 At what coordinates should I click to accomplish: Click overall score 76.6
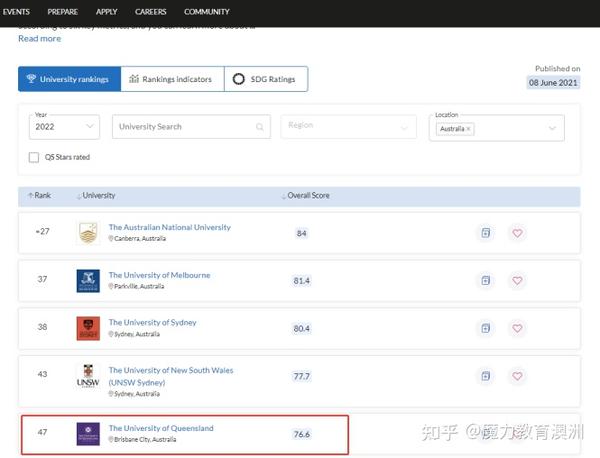(302, 434)
